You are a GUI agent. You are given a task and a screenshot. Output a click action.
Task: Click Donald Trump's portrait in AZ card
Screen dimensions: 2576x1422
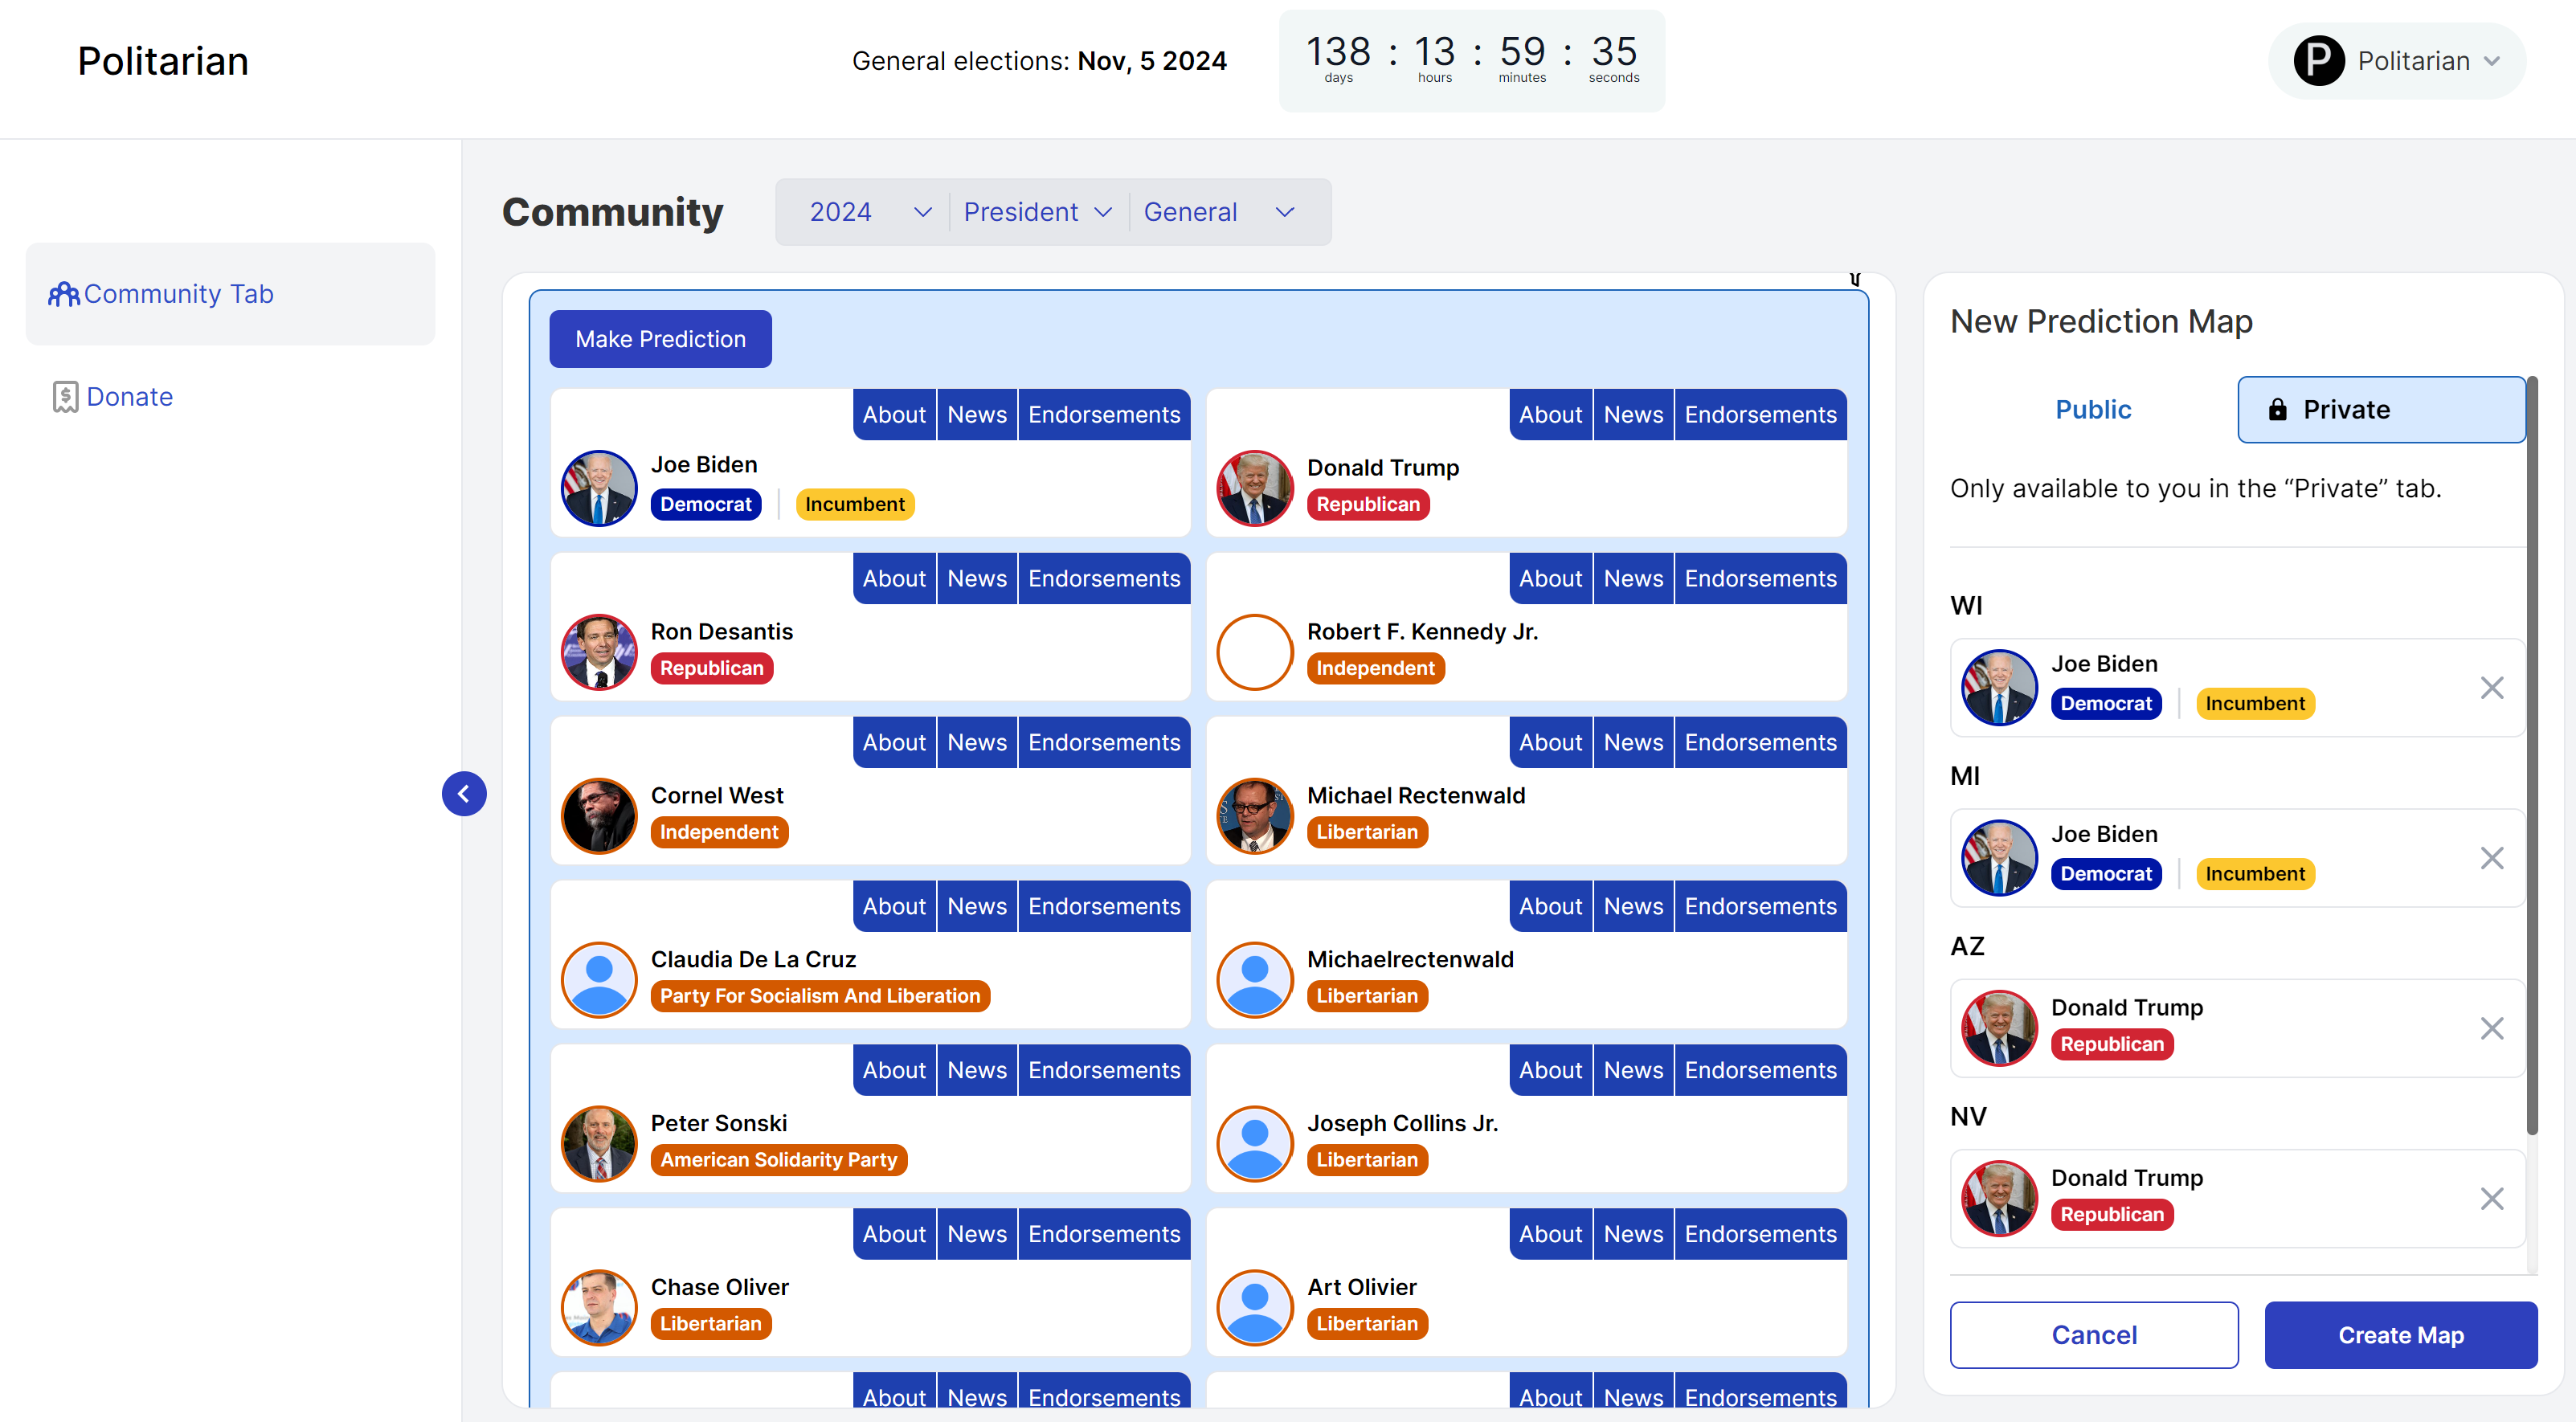[1999, 1029]
